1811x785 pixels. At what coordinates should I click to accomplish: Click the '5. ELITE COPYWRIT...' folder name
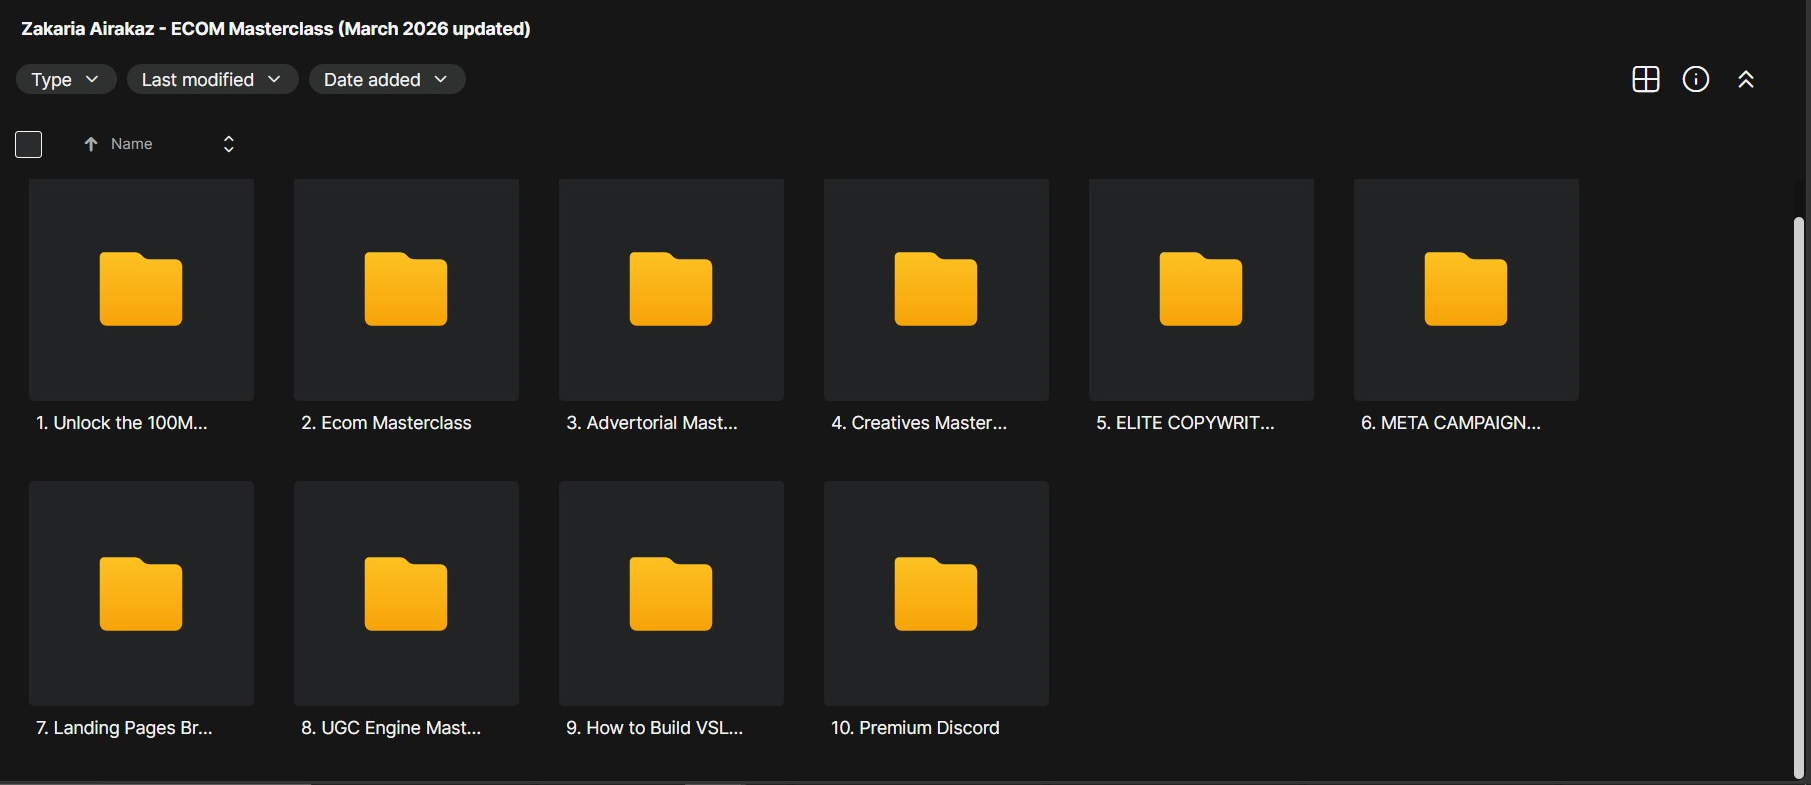click(1185, 423)
